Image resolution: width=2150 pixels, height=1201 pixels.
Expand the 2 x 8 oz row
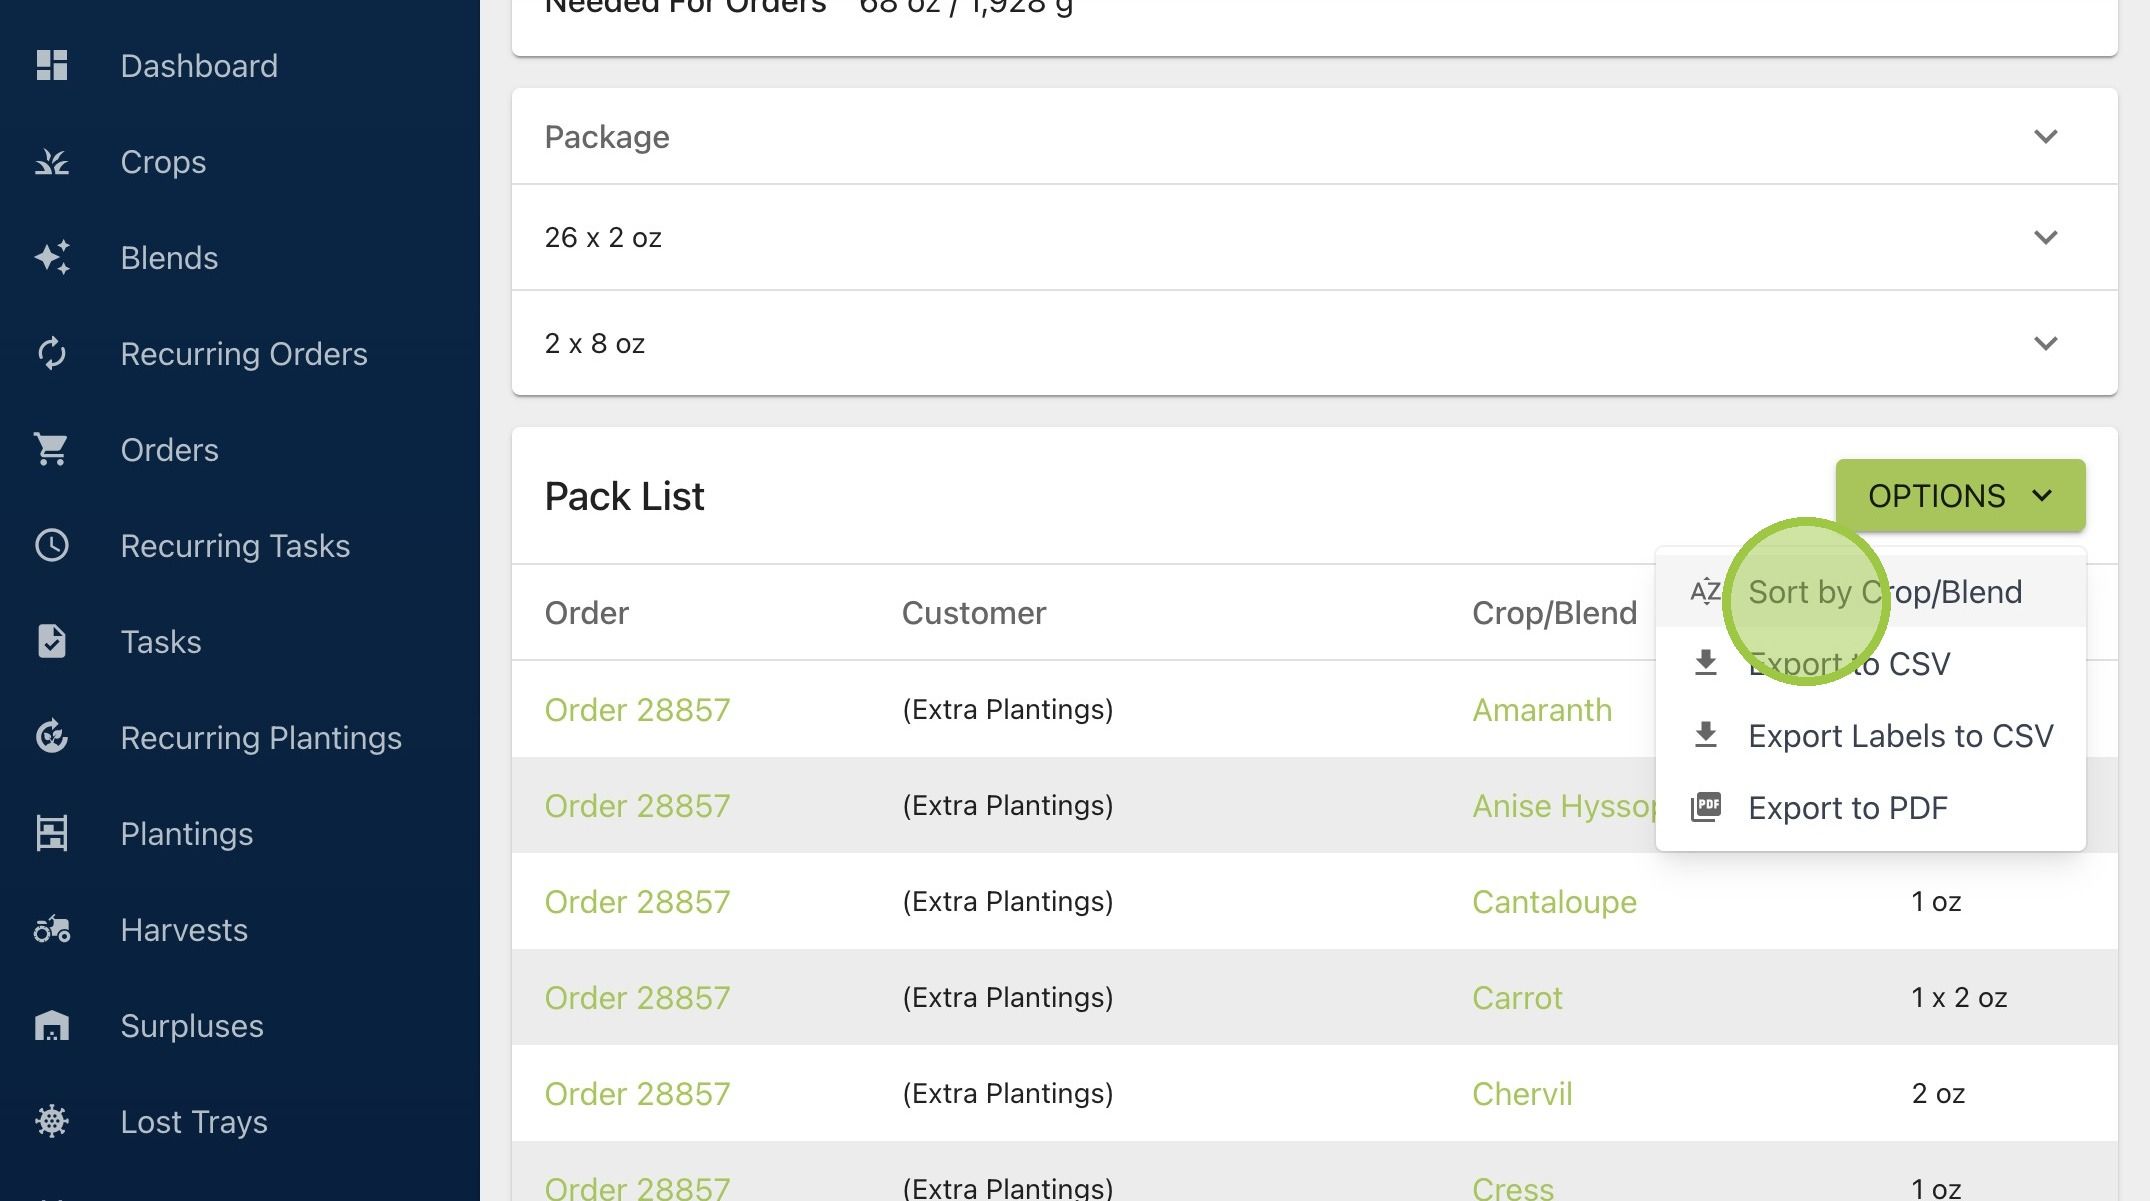pyautogui.click(x=1314, y=344)
